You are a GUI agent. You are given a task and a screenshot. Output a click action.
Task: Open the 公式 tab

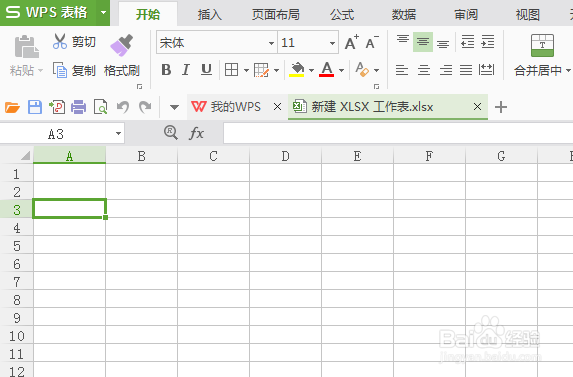pos(342,14)
